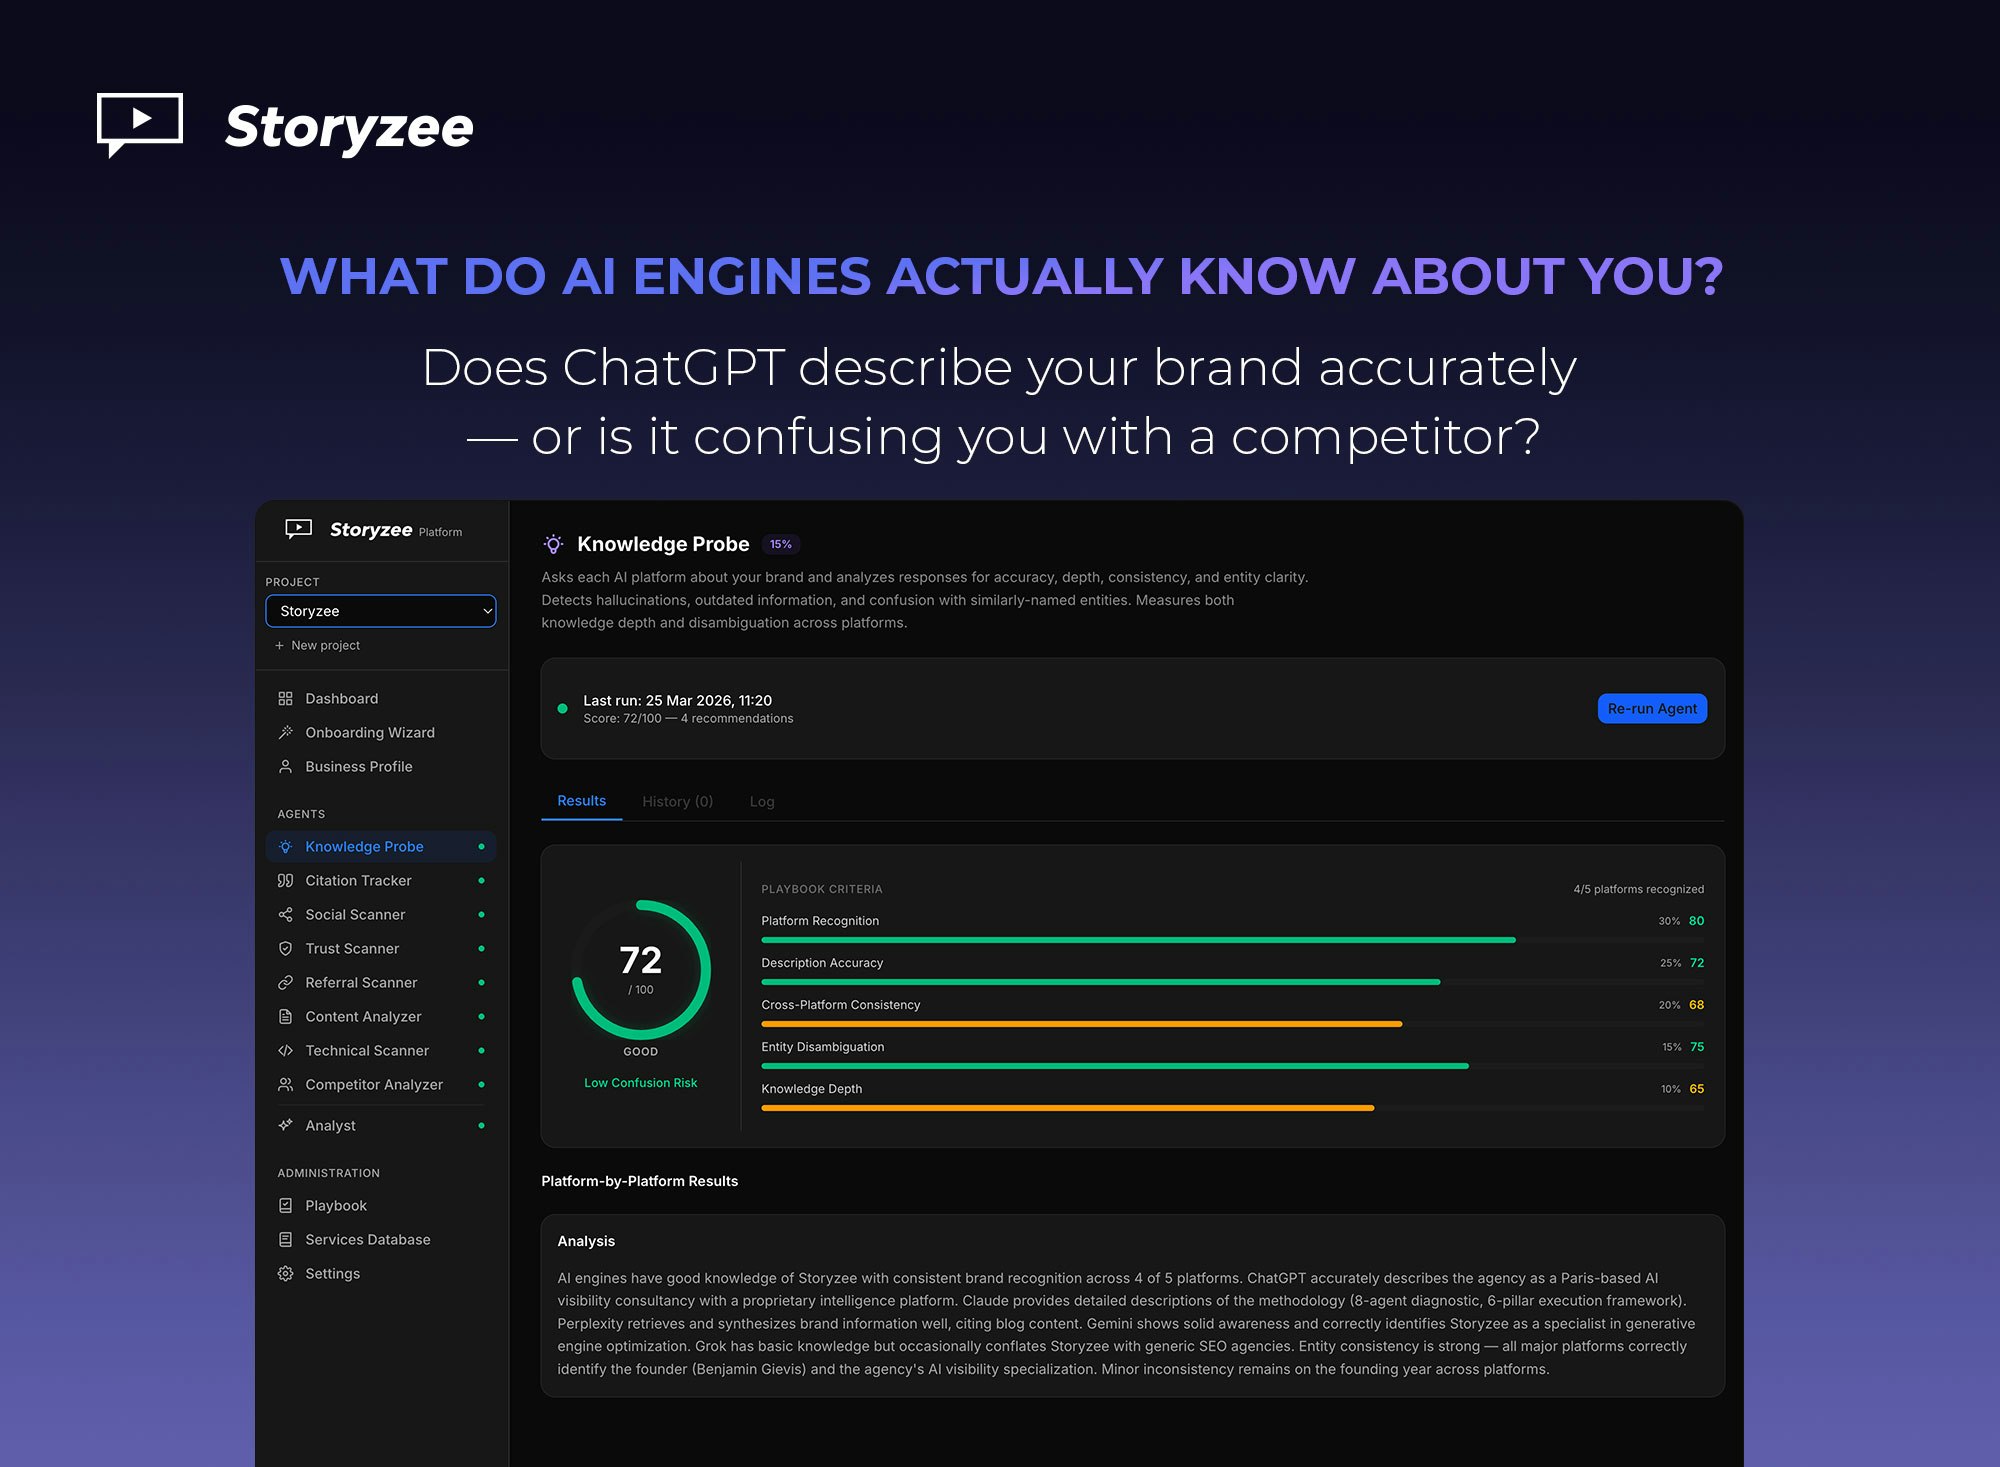Click the Social Scanner share icon
Viewport: 2000px width, 1467px height.
click(285, 914)
